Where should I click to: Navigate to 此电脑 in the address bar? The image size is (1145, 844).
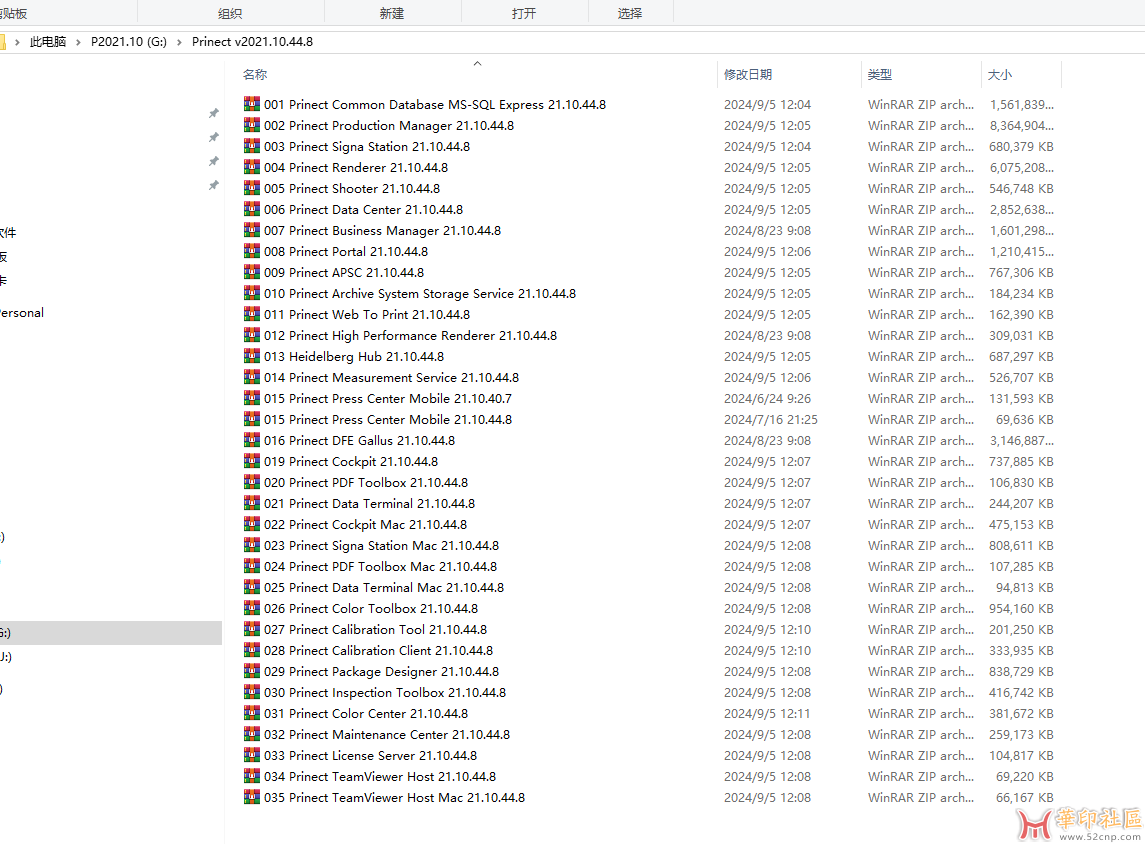pyautogui.click(x=48, y=42)
